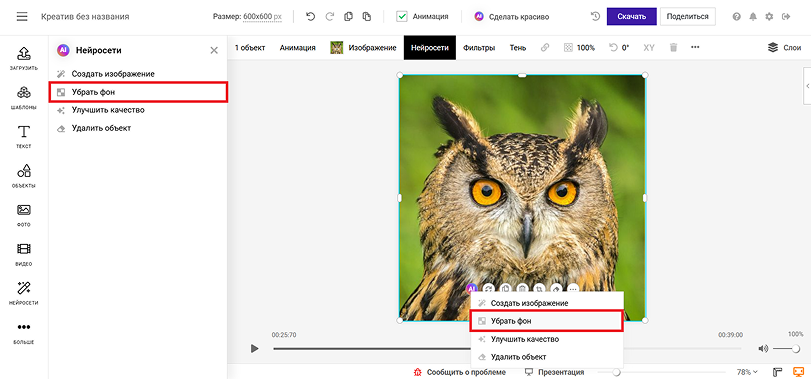The width and height of the screenshot is (811, 379).
Task: Click the trash icon on floating image toolbar
Action: pos(522,289)
